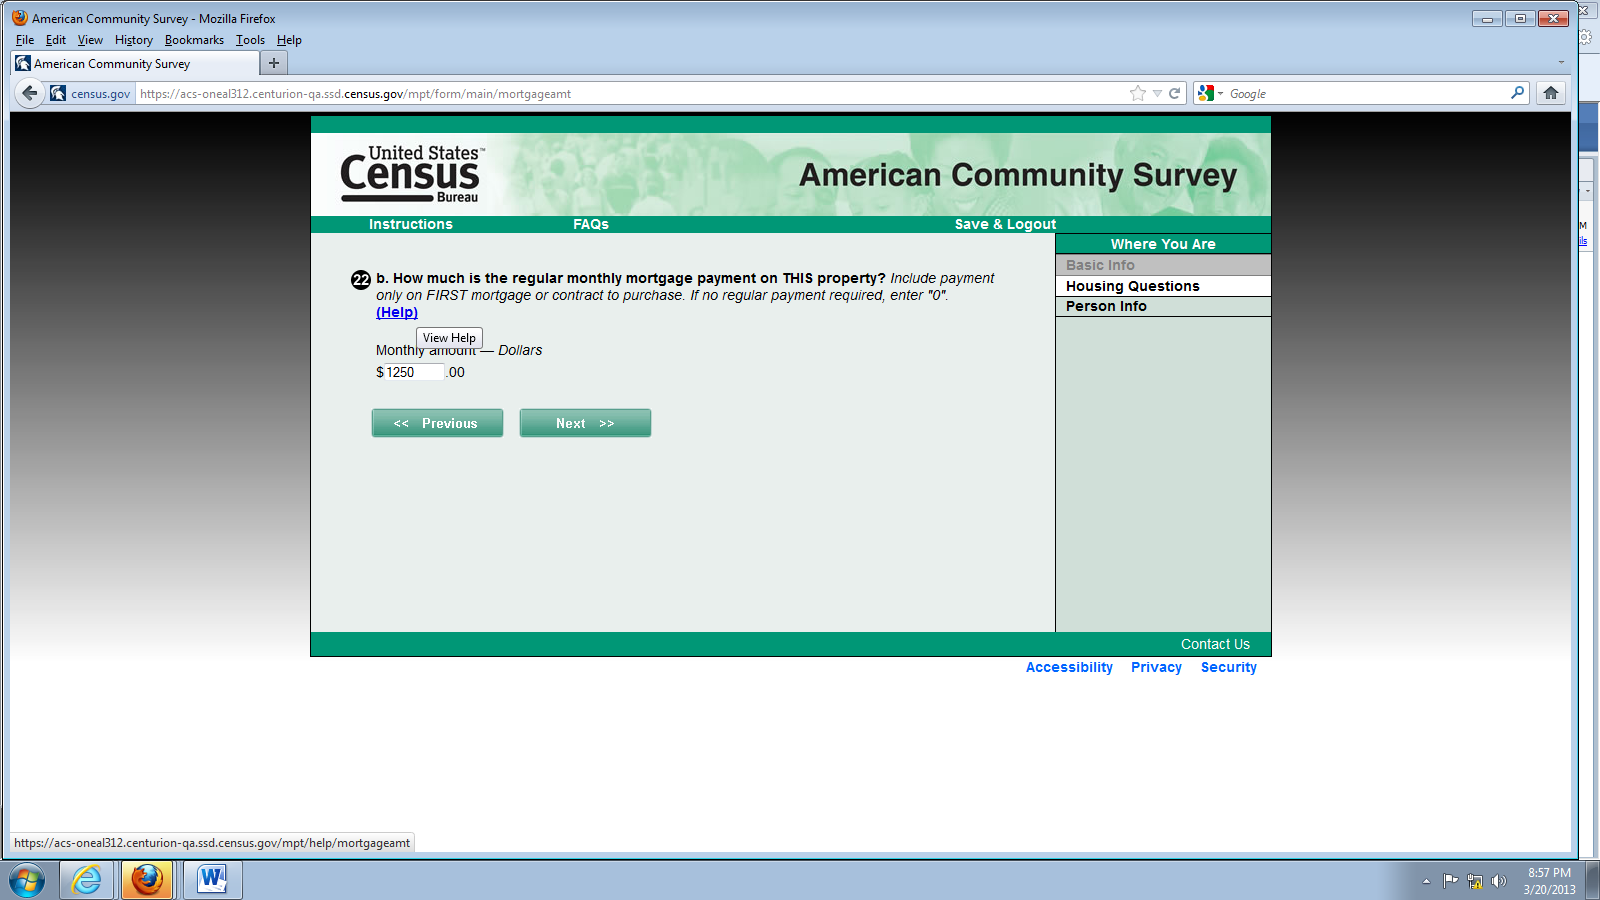Image resolution: width=1600 pixels, height=900 pixels.
Task: Click the browser address bar URL
Action: click(632, 93)
